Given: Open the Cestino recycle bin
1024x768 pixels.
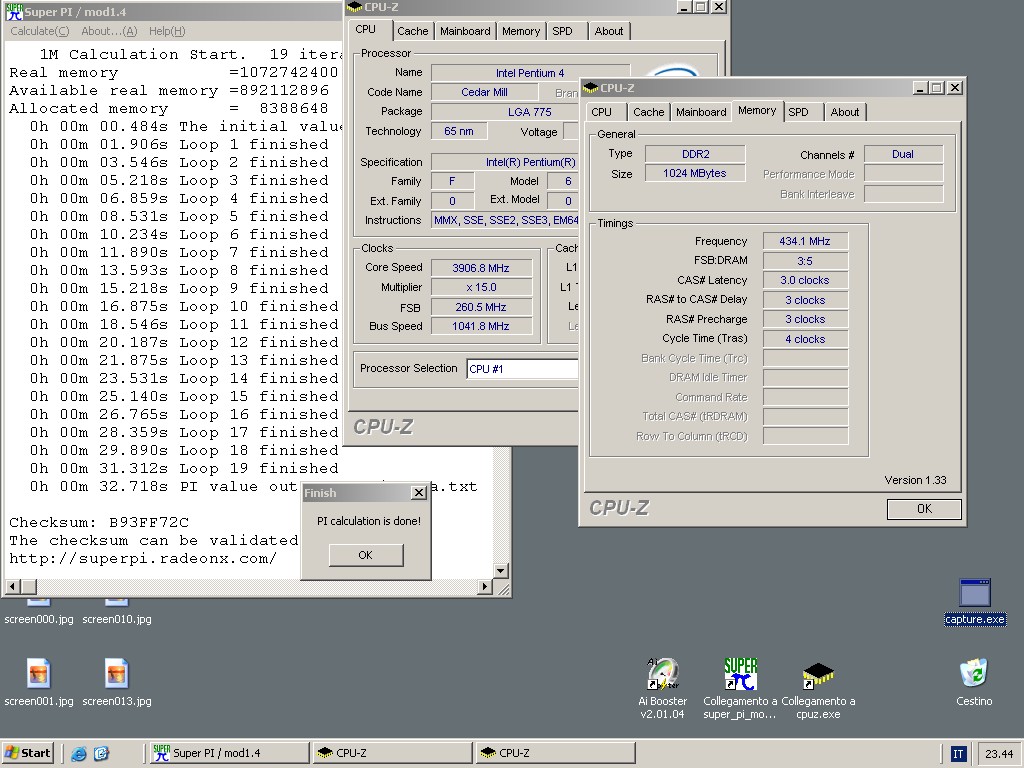Looking at the screenshot, I should 974,673.
